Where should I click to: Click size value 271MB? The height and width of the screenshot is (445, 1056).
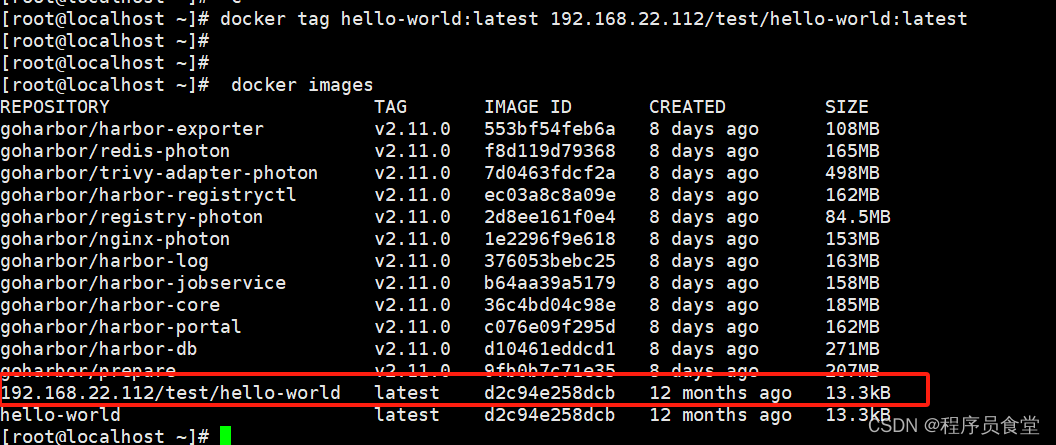(852, 349)
